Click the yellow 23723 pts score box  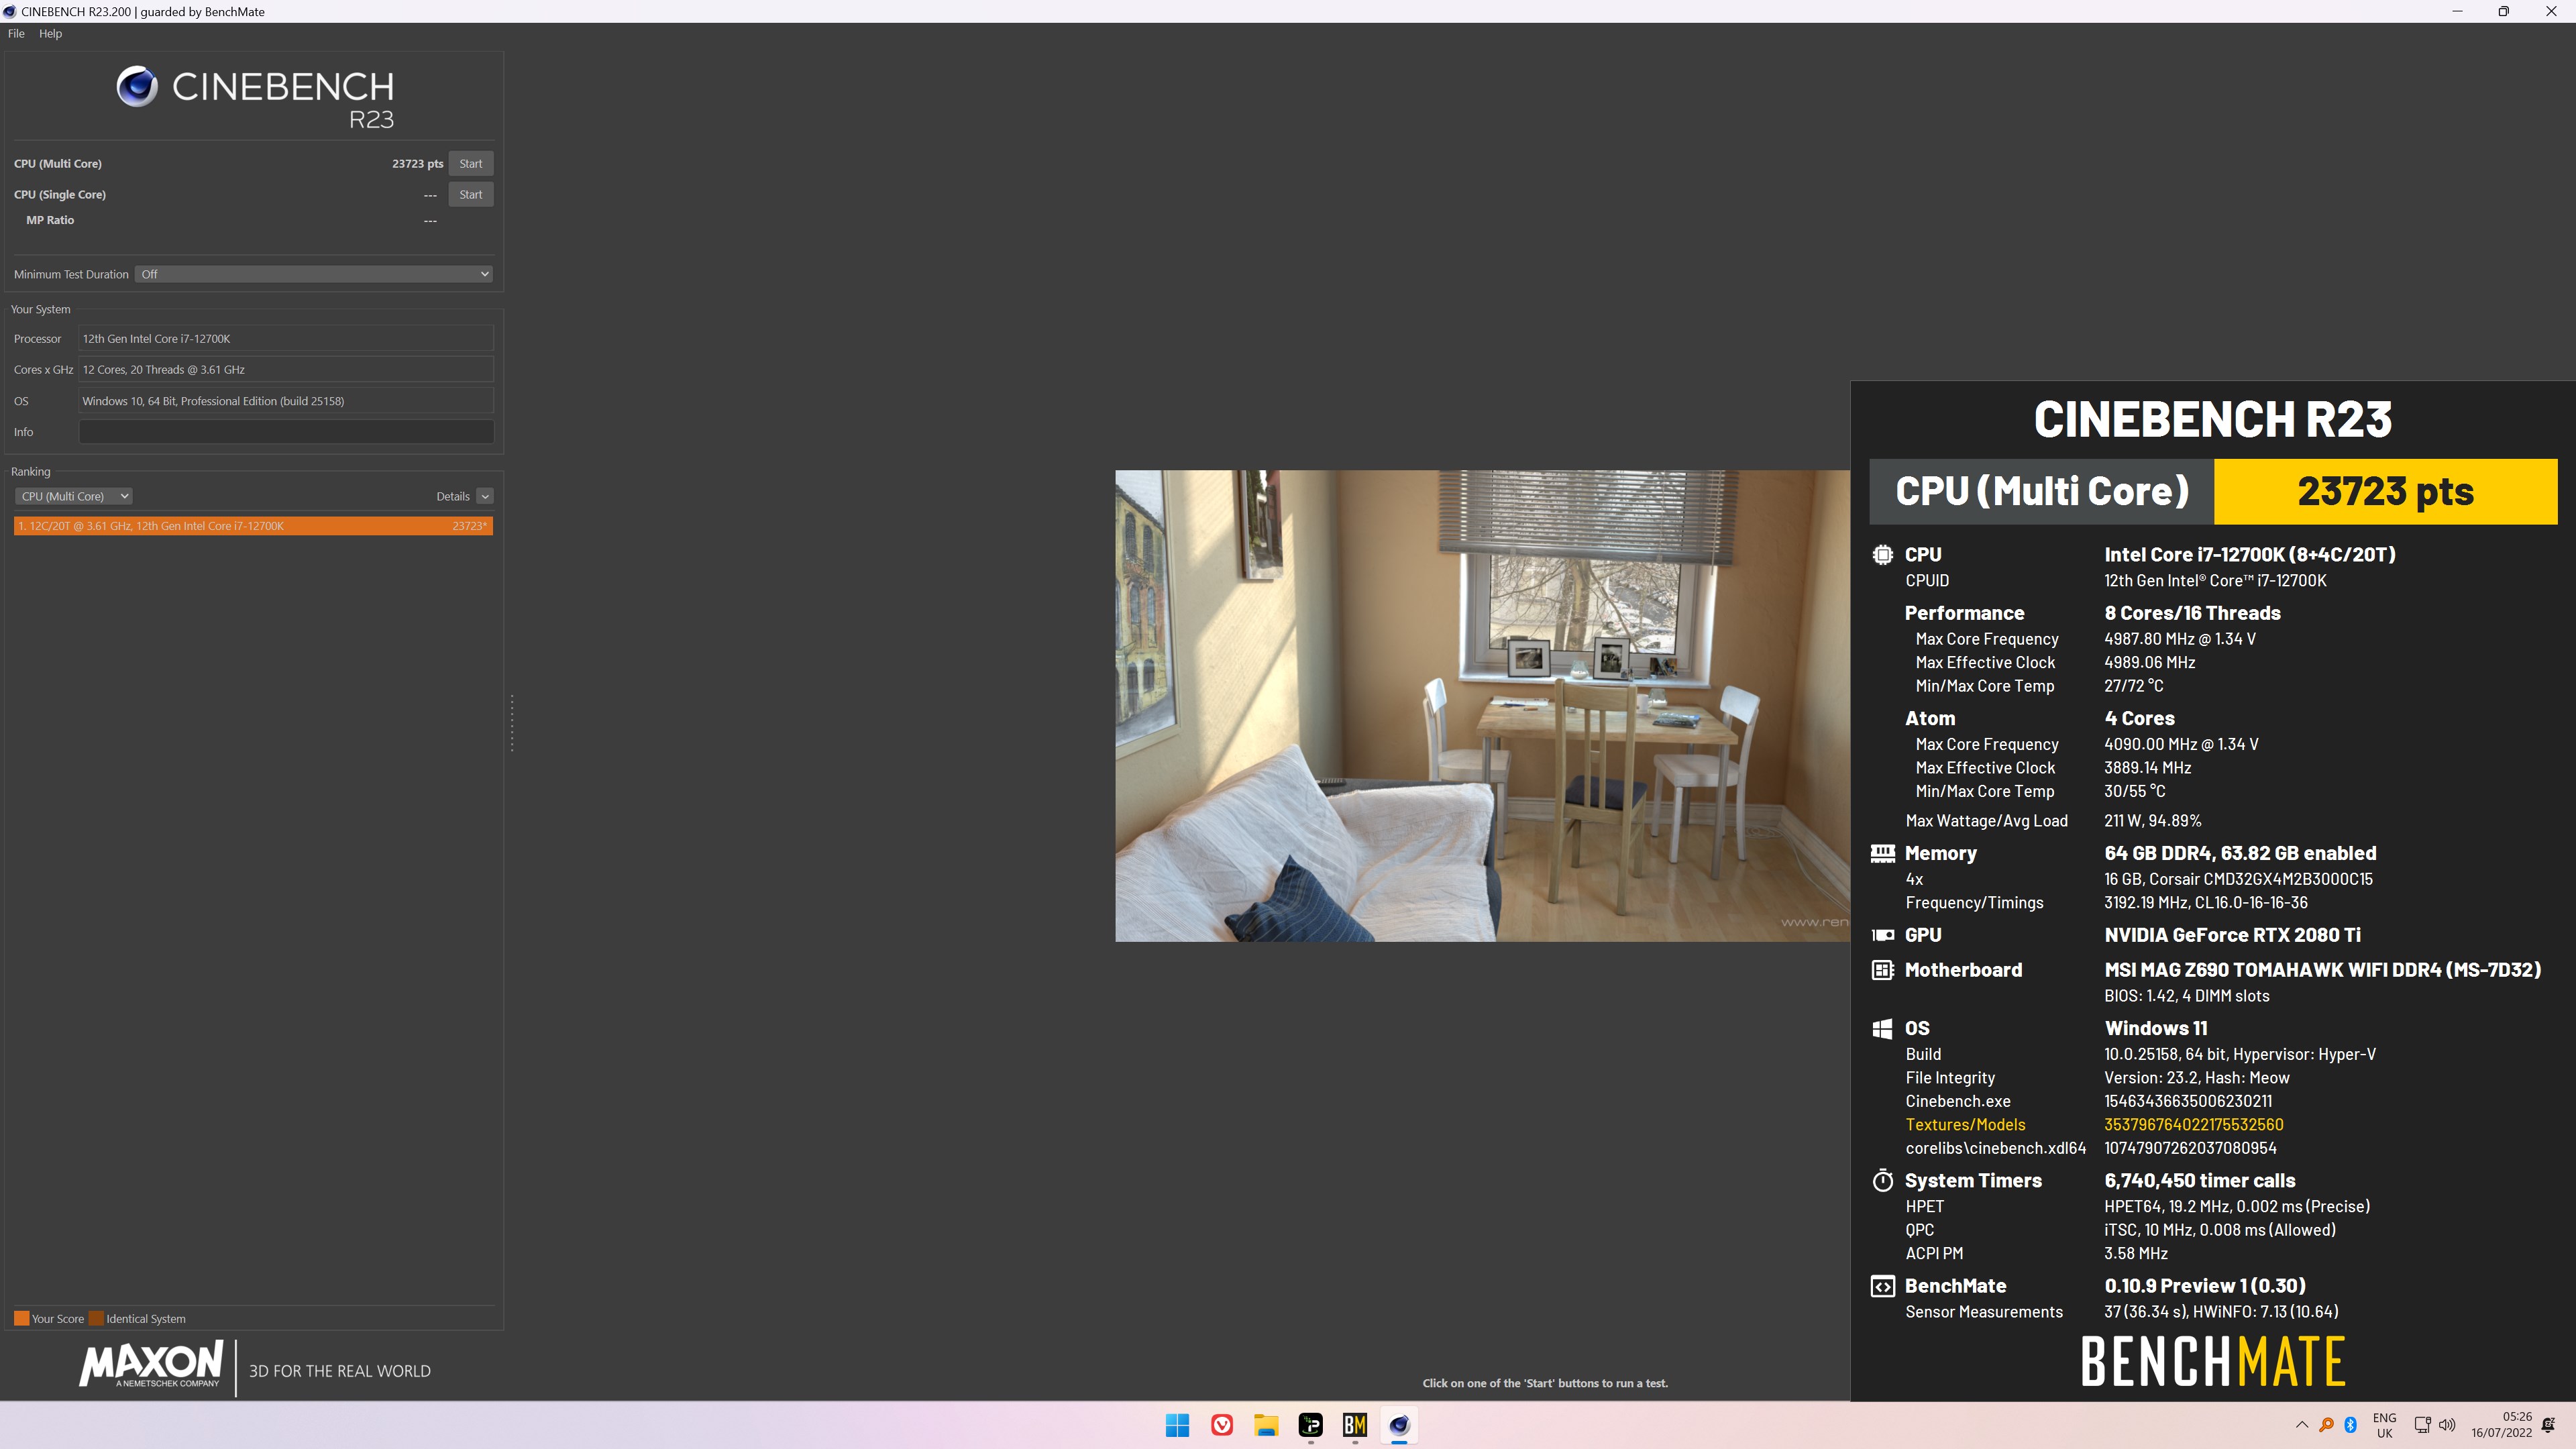coord(2385,491)
